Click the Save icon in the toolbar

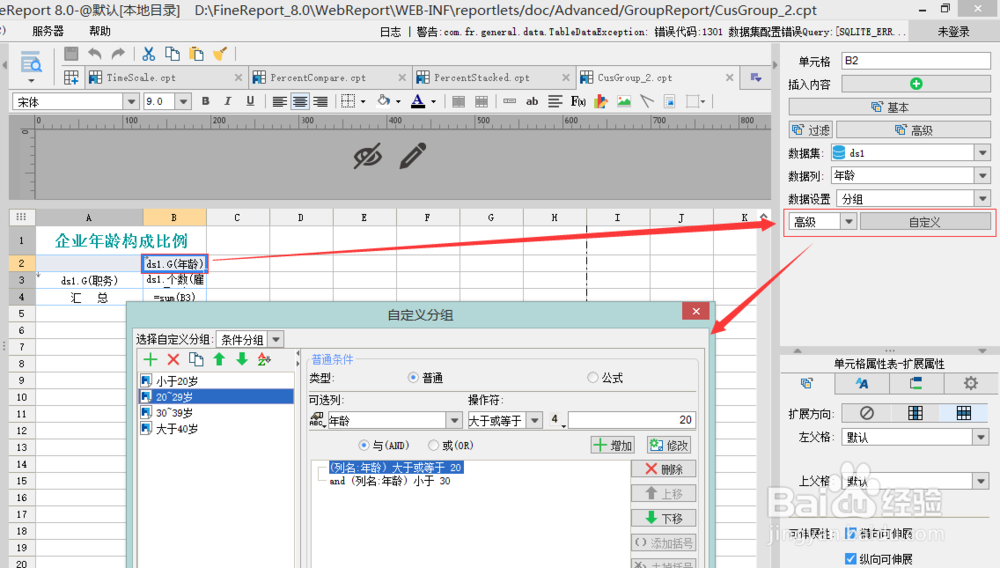(71, 54)
